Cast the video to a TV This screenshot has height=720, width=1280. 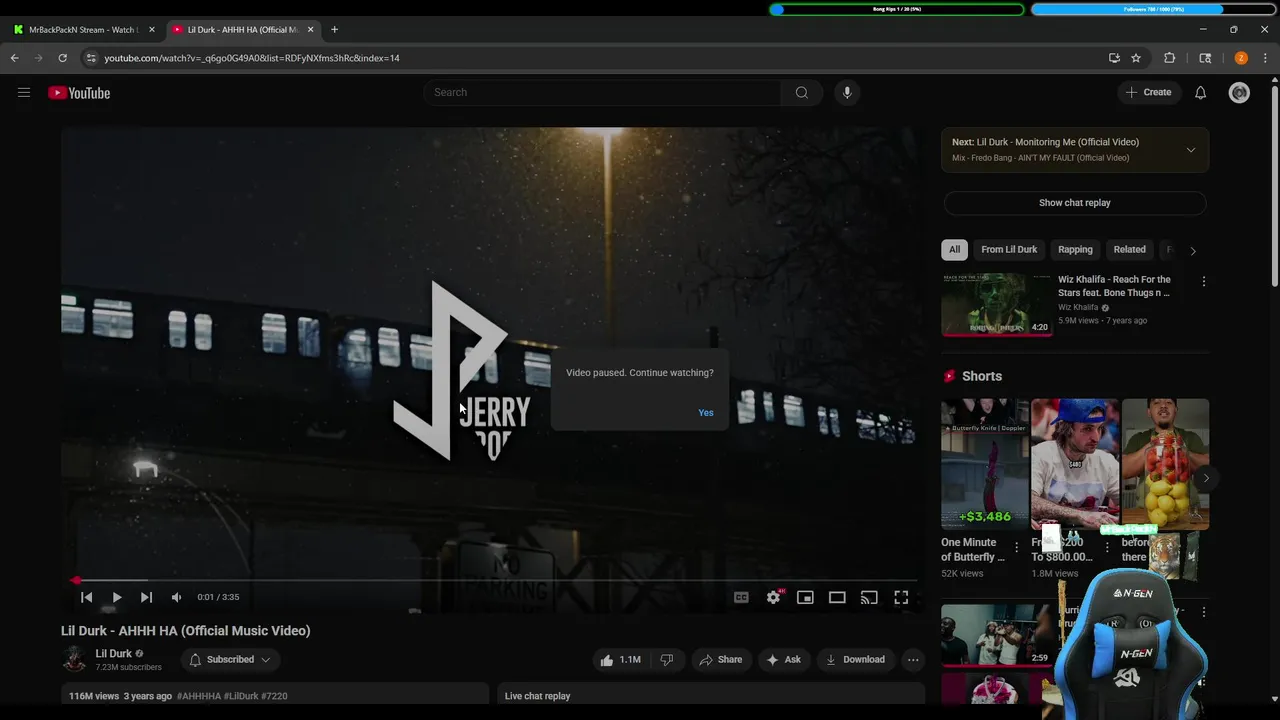point(869,597)
